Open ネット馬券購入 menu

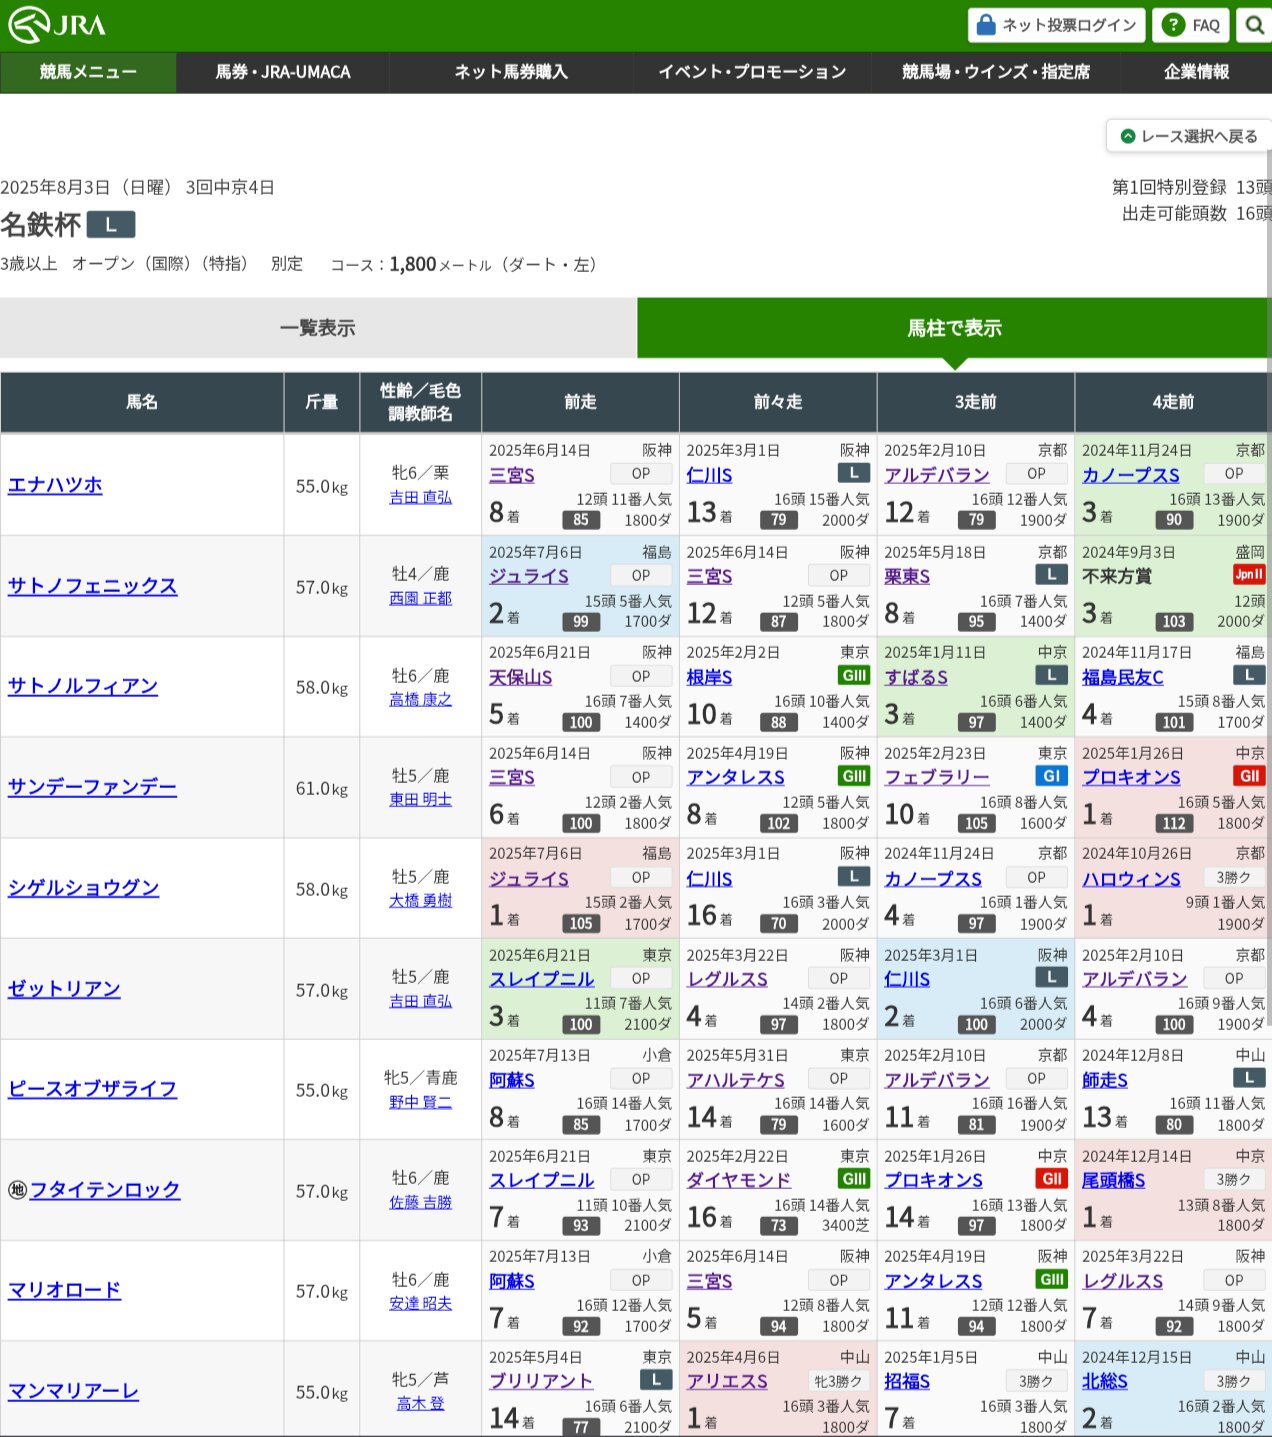(511, 72)
